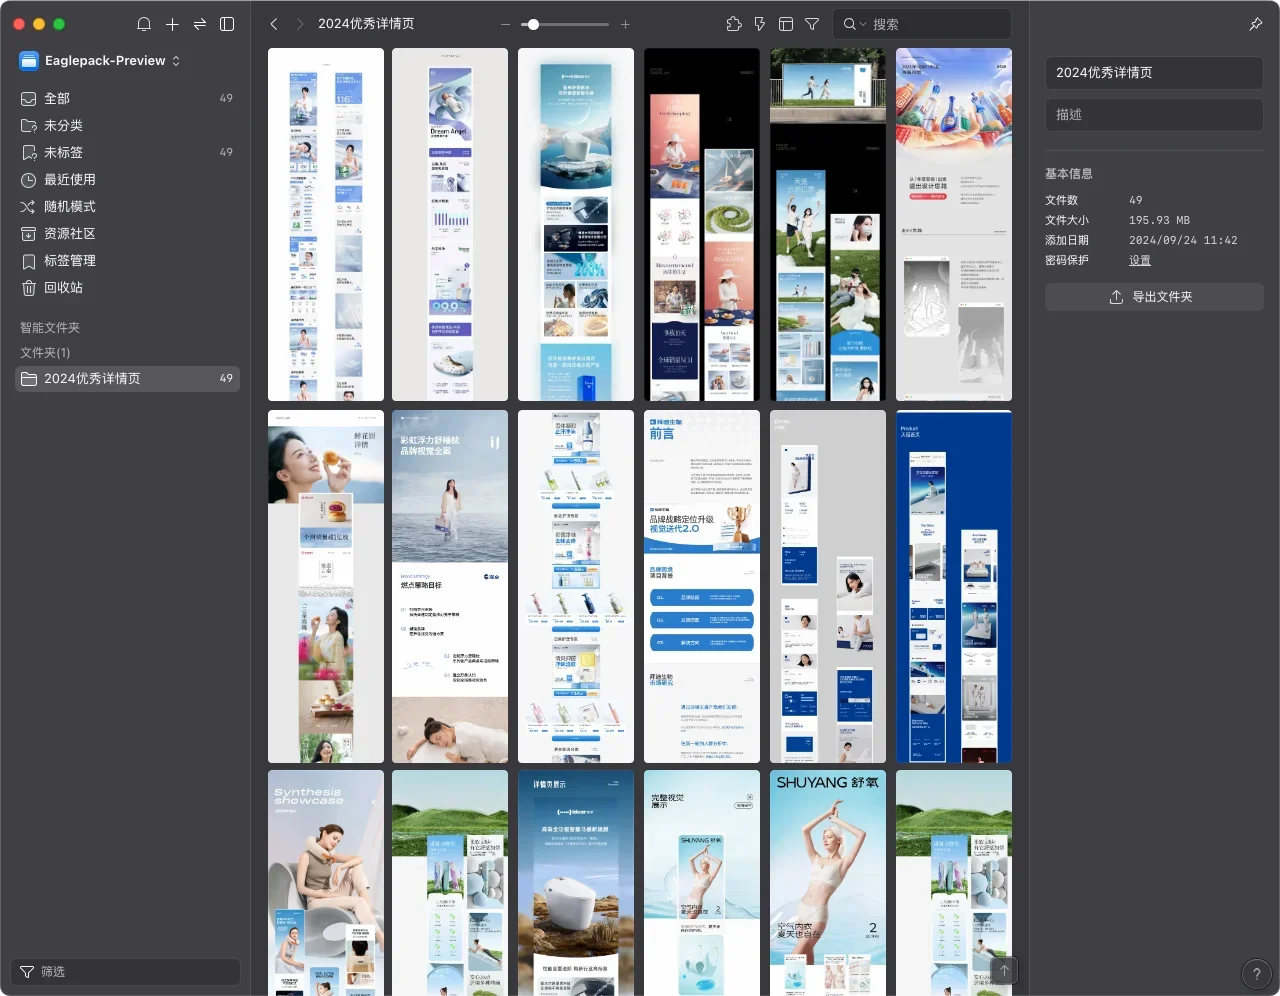Screen dimensions: 1280x996
Task: Open the search options magnifier dropdown
Action: pyautogui.click(x=854, y=24)
